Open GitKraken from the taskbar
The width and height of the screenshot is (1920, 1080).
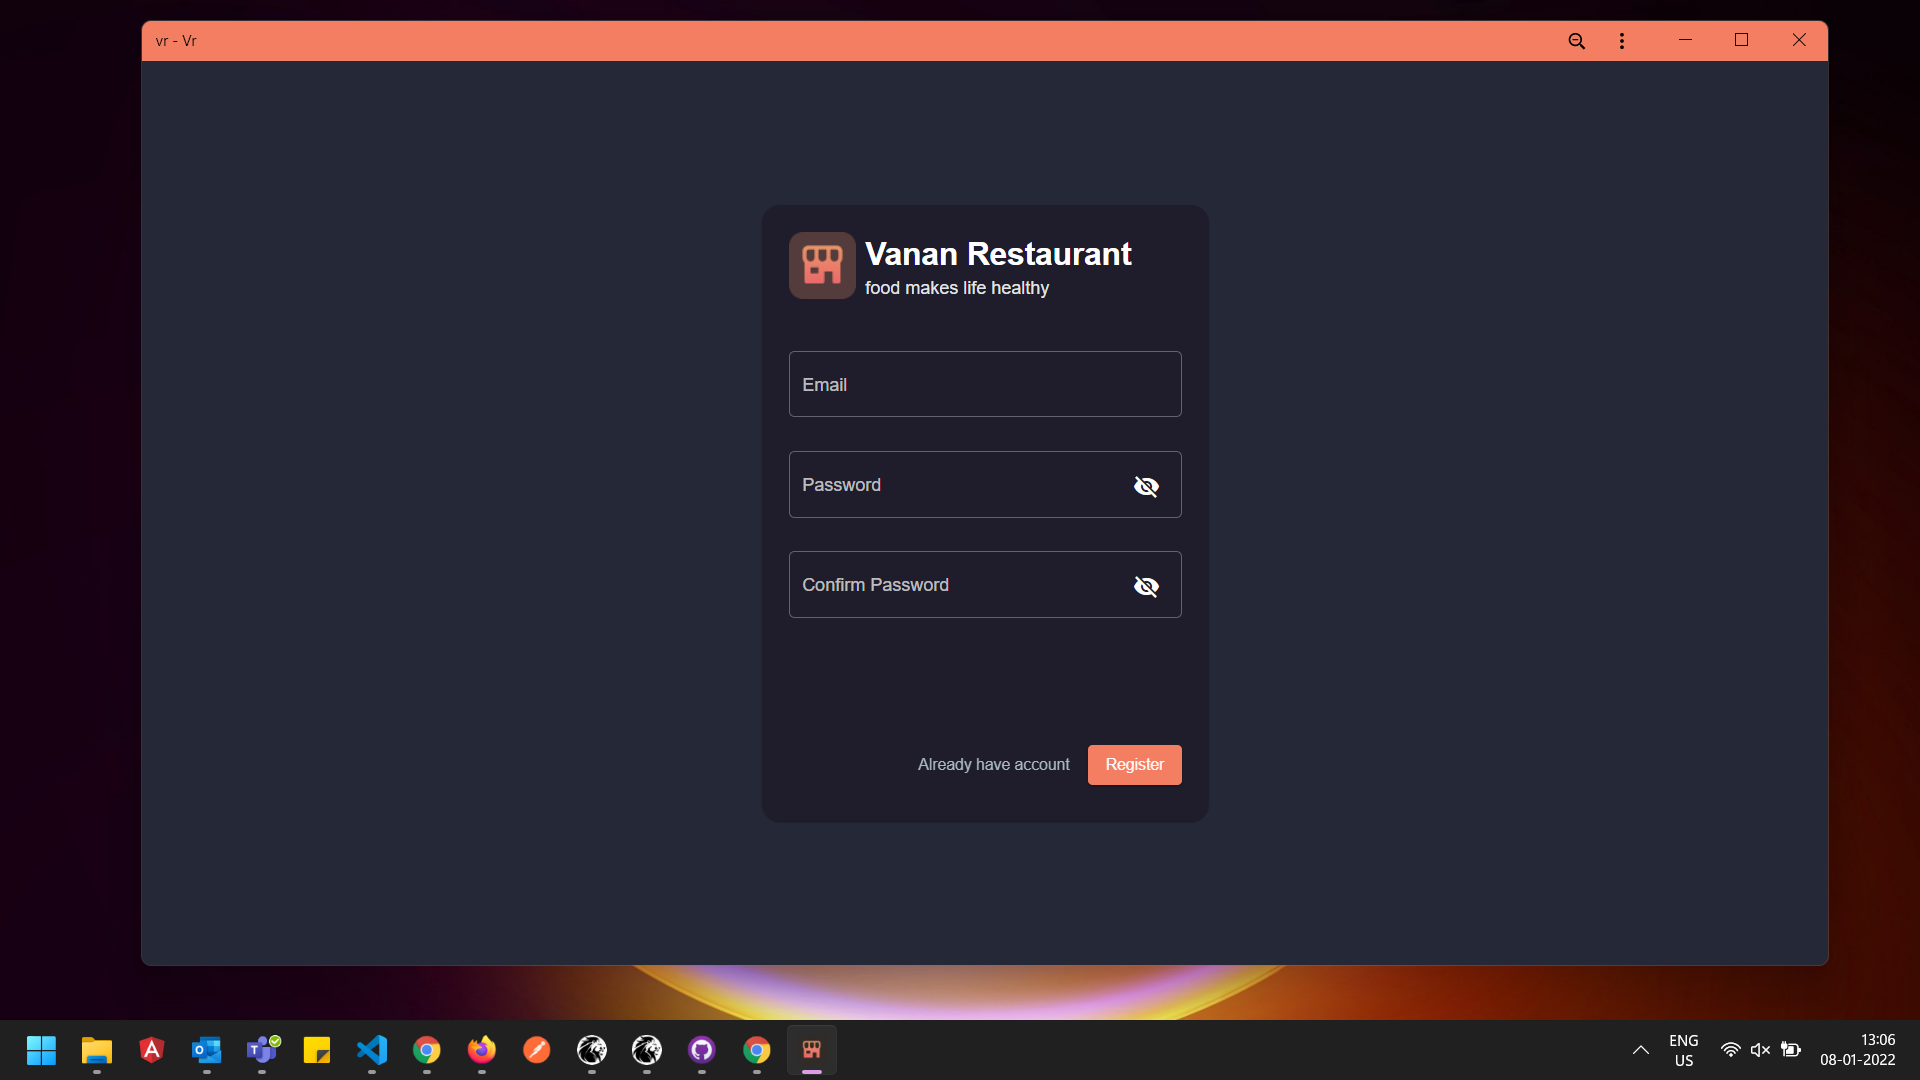592,1050
